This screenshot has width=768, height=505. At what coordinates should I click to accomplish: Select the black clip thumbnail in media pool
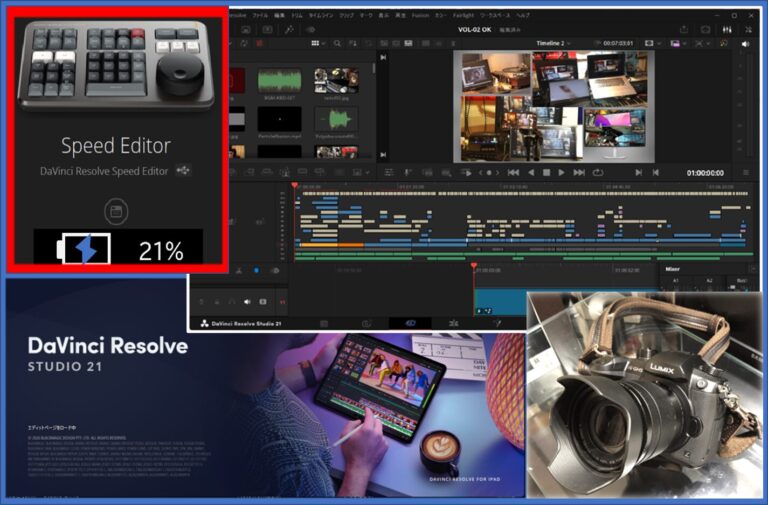tap(280, 119)
